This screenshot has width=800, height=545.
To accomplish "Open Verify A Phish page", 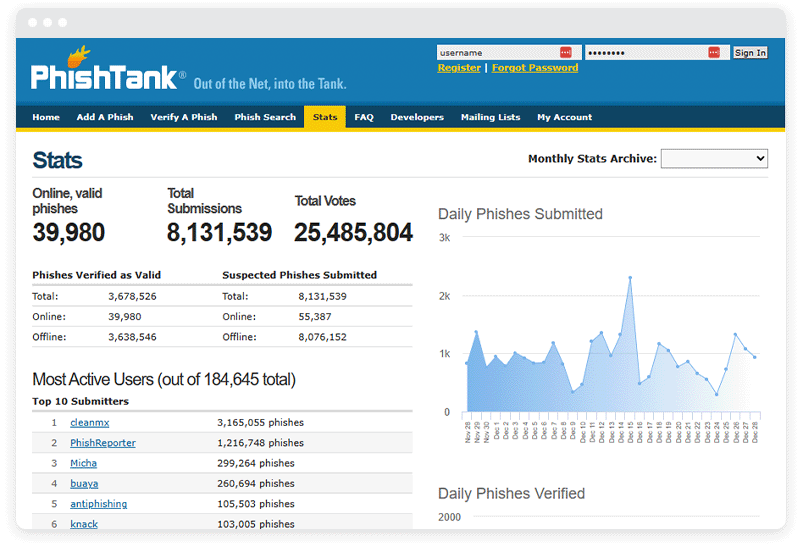I will coord(184,117).
